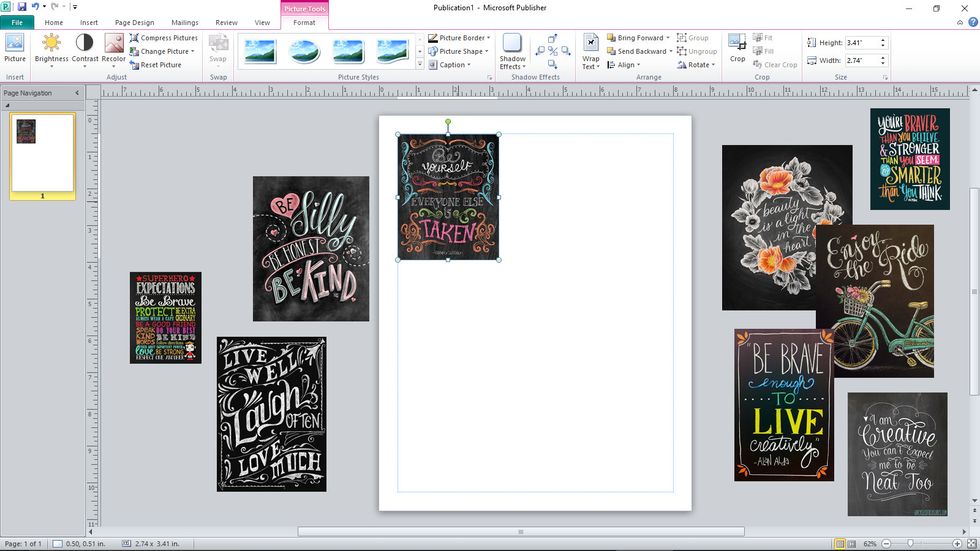
Task: Apply the rounded-corner picture style
Action: click(348, 51)
